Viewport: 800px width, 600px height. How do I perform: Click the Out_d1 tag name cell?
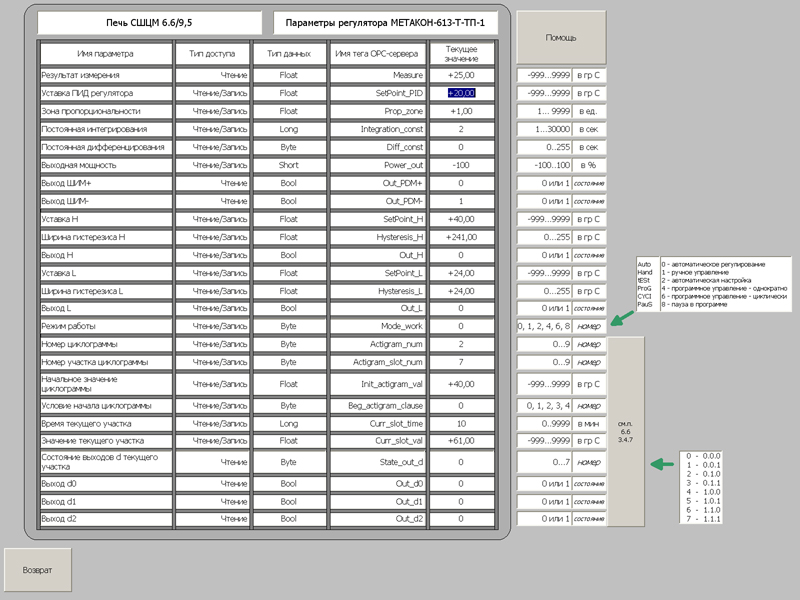click(x=377, y=502)
